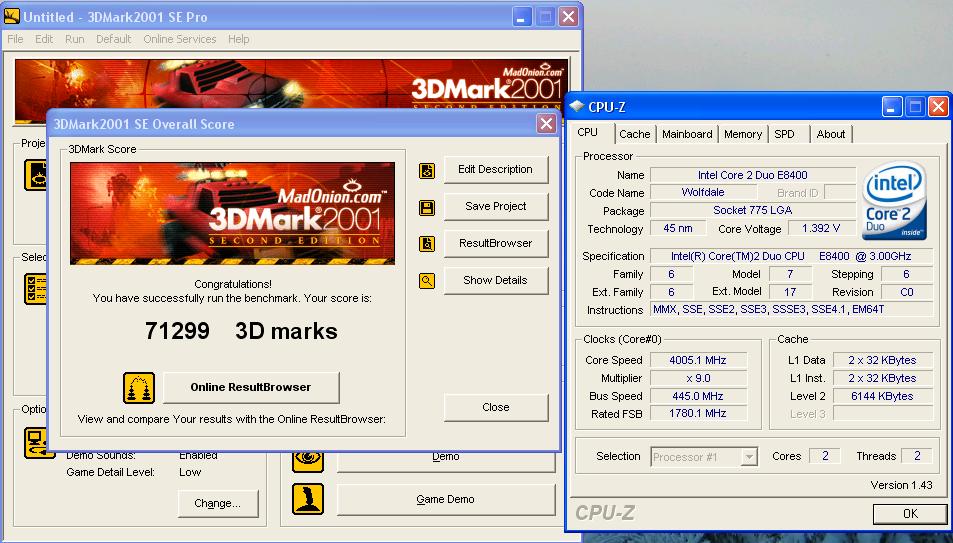This screenshot has height=543, width=953.
Task: Click the Cores count field
Action: pos(825,456)
